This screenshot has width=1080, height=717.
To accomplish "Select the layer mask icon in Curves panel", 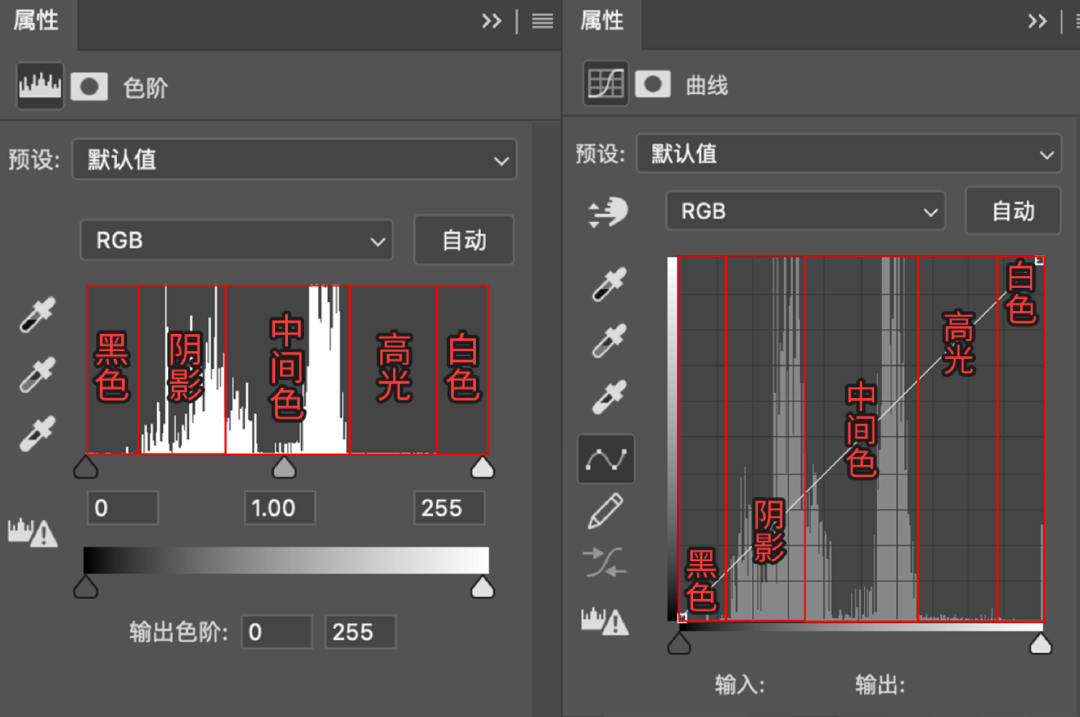I will coord(653,85).
